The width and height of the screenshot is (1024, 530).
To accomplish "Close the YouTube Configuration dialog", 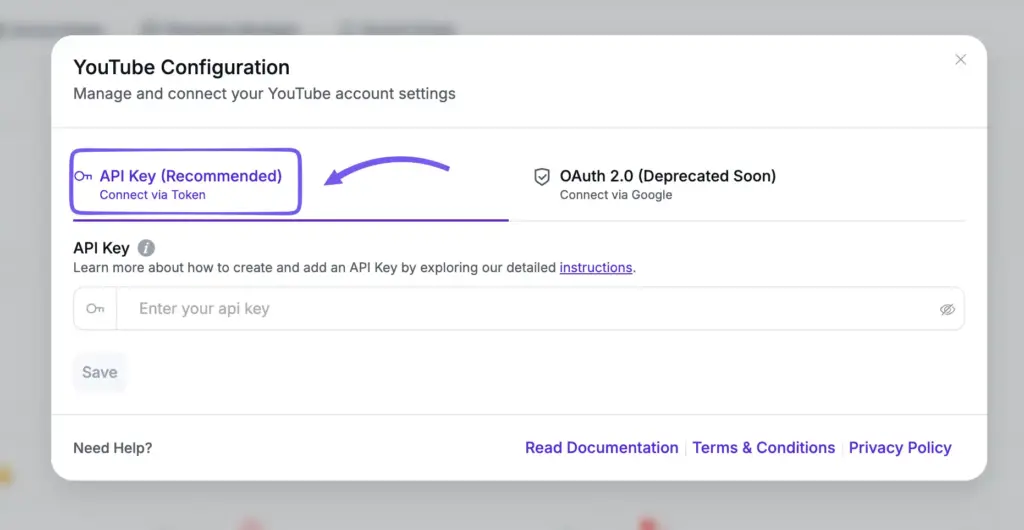I will pyautogui.click(x=961, y=59).
